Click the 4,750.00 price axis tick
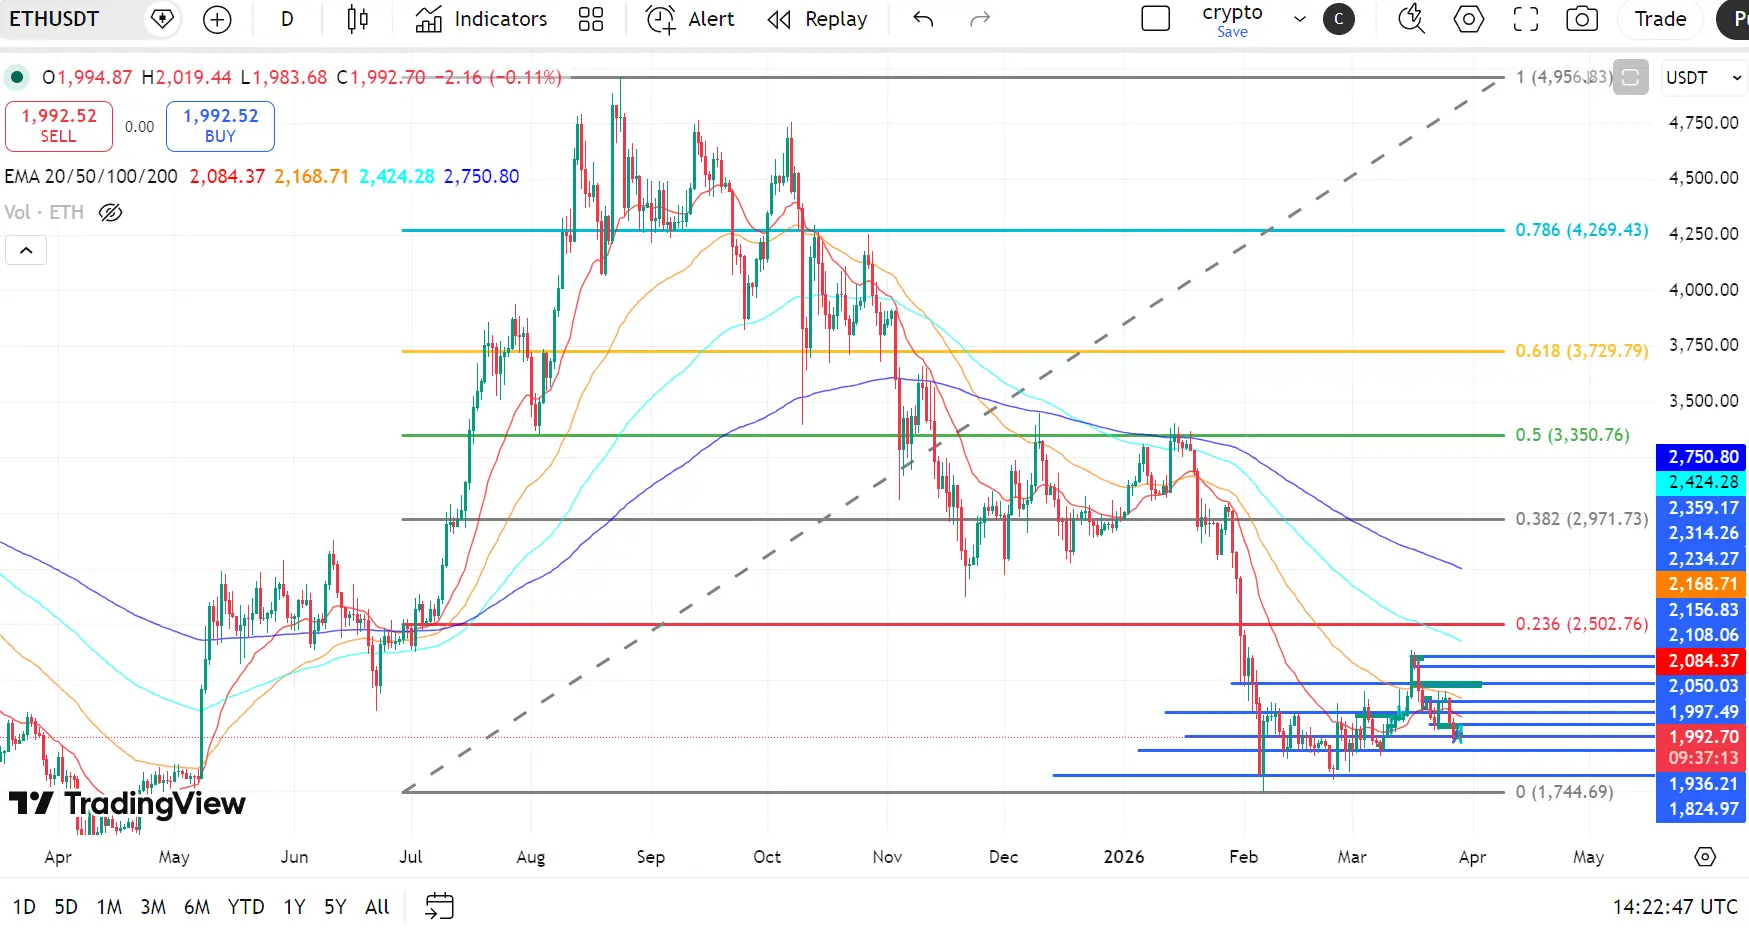The height and width of the screenshot is (933, 1749). pos(1703,123)
